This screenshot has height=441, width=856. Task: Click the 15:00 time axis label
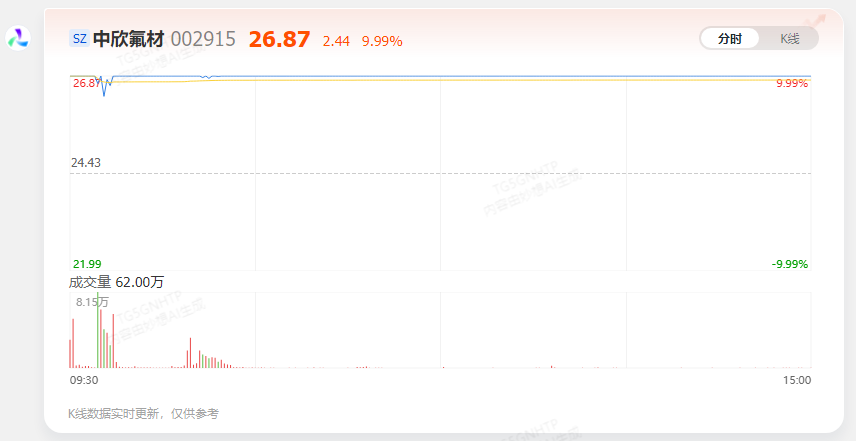tap(797, 380)
